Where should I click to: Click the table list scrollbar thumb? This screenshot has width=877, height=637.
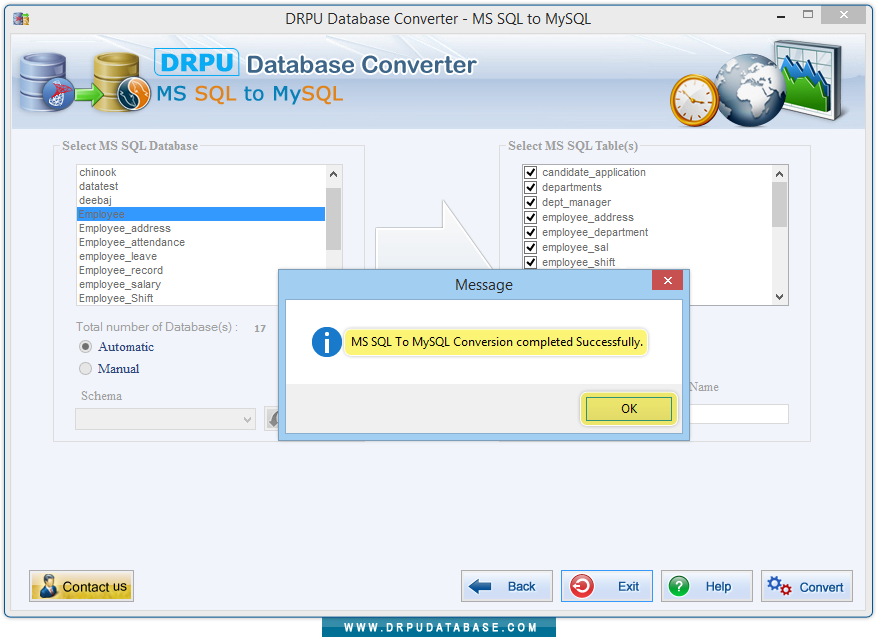tap(779, 205)
